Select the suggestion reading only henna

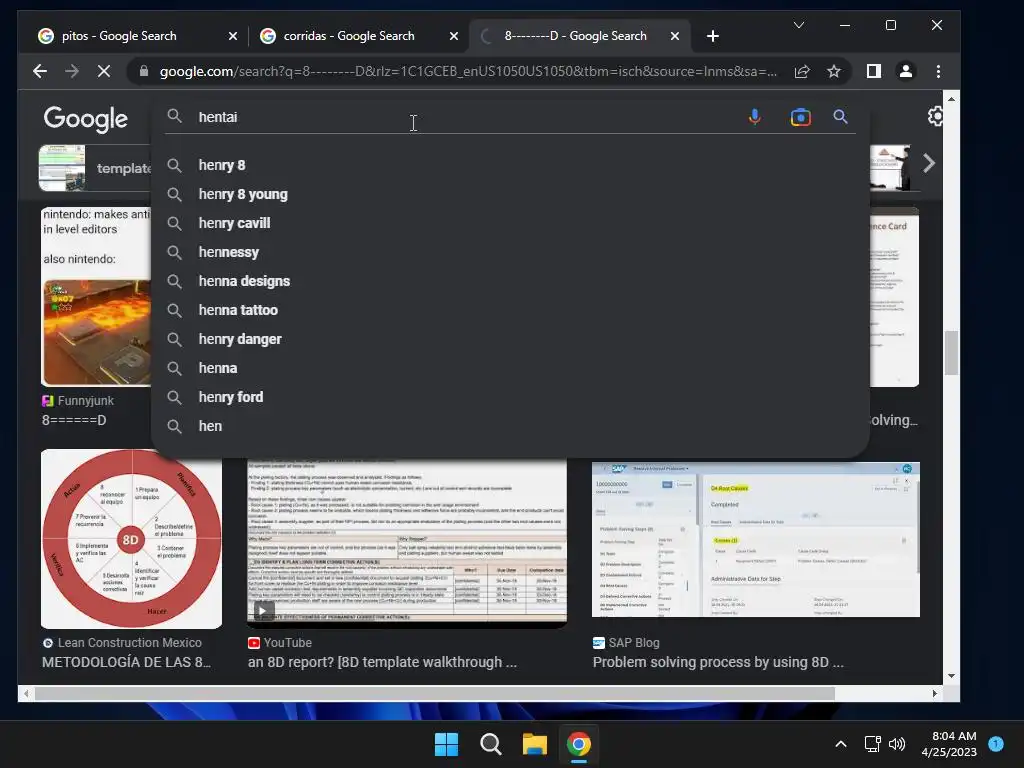pos(510,368)
